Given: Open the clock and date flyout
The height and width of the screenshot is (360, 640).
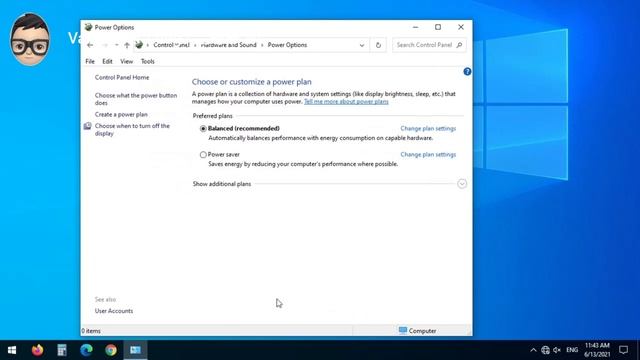Looking at the screenshot, I should pyautogui.click(x=597, y=350).
